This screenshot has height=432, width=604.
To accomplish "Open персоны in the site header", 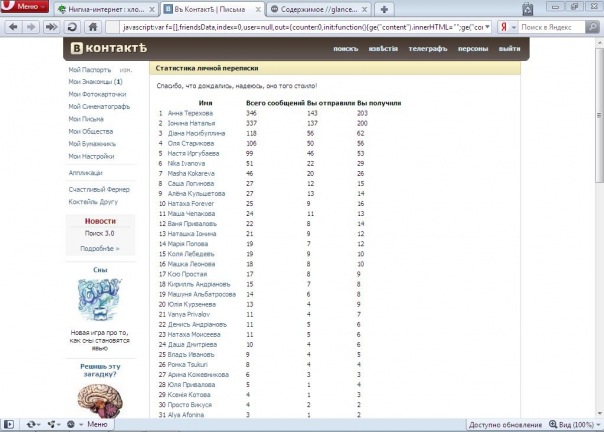I will point(473,49).
